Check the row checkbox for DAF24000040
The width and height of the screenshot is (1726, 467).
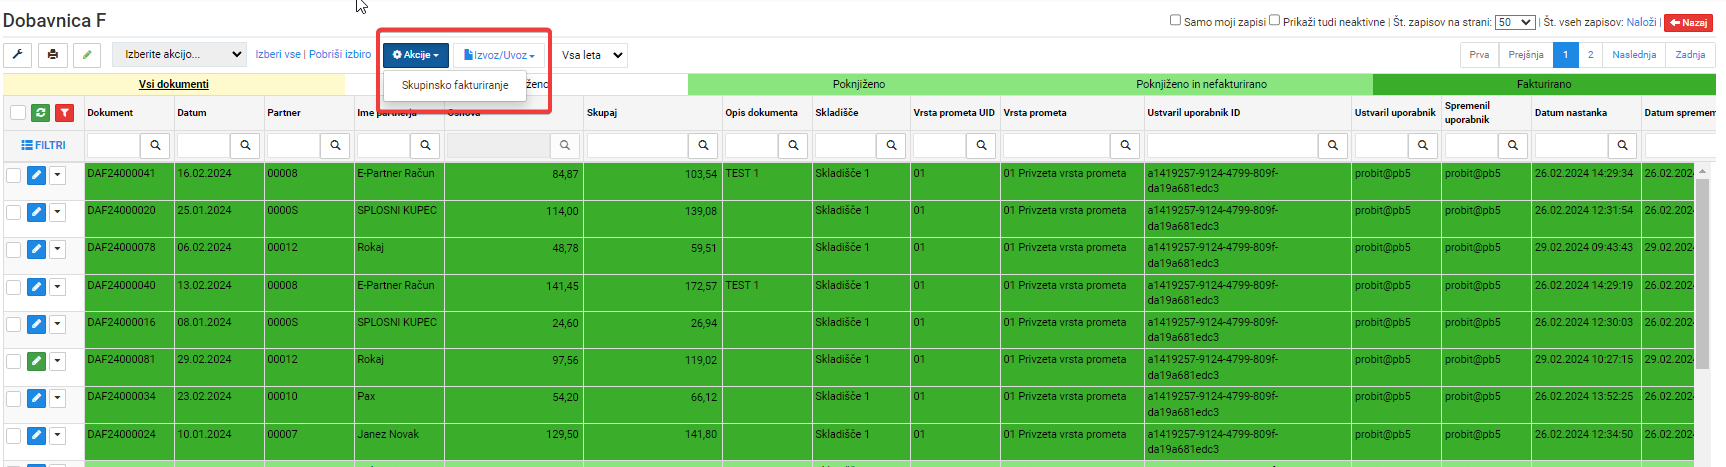pyautogui.click(x=13, y=287)
